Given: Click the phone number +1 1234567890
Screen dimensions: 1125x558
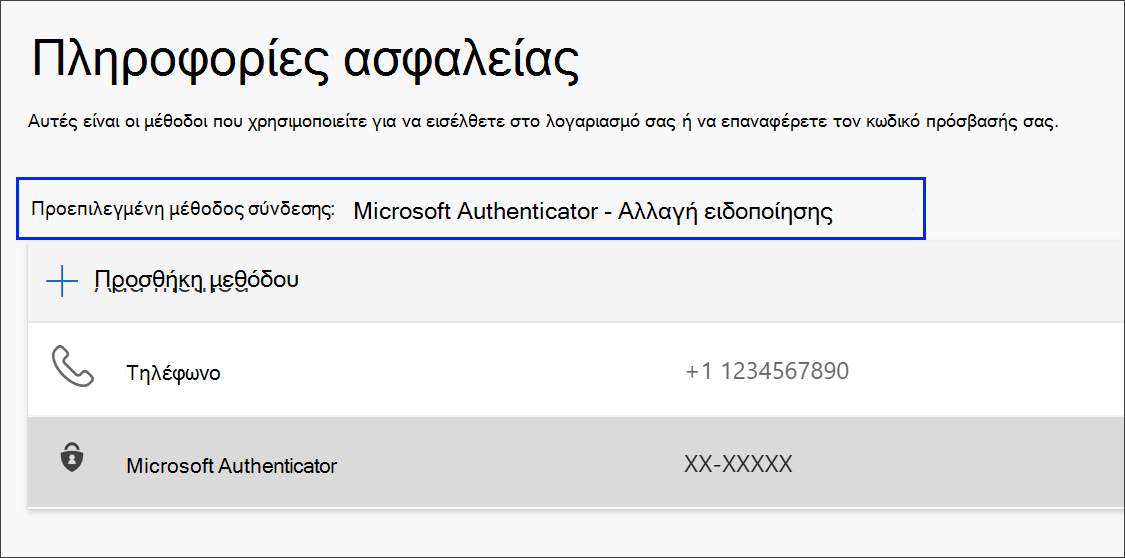Looking at the screenshot, I should [x=767, y=371].
